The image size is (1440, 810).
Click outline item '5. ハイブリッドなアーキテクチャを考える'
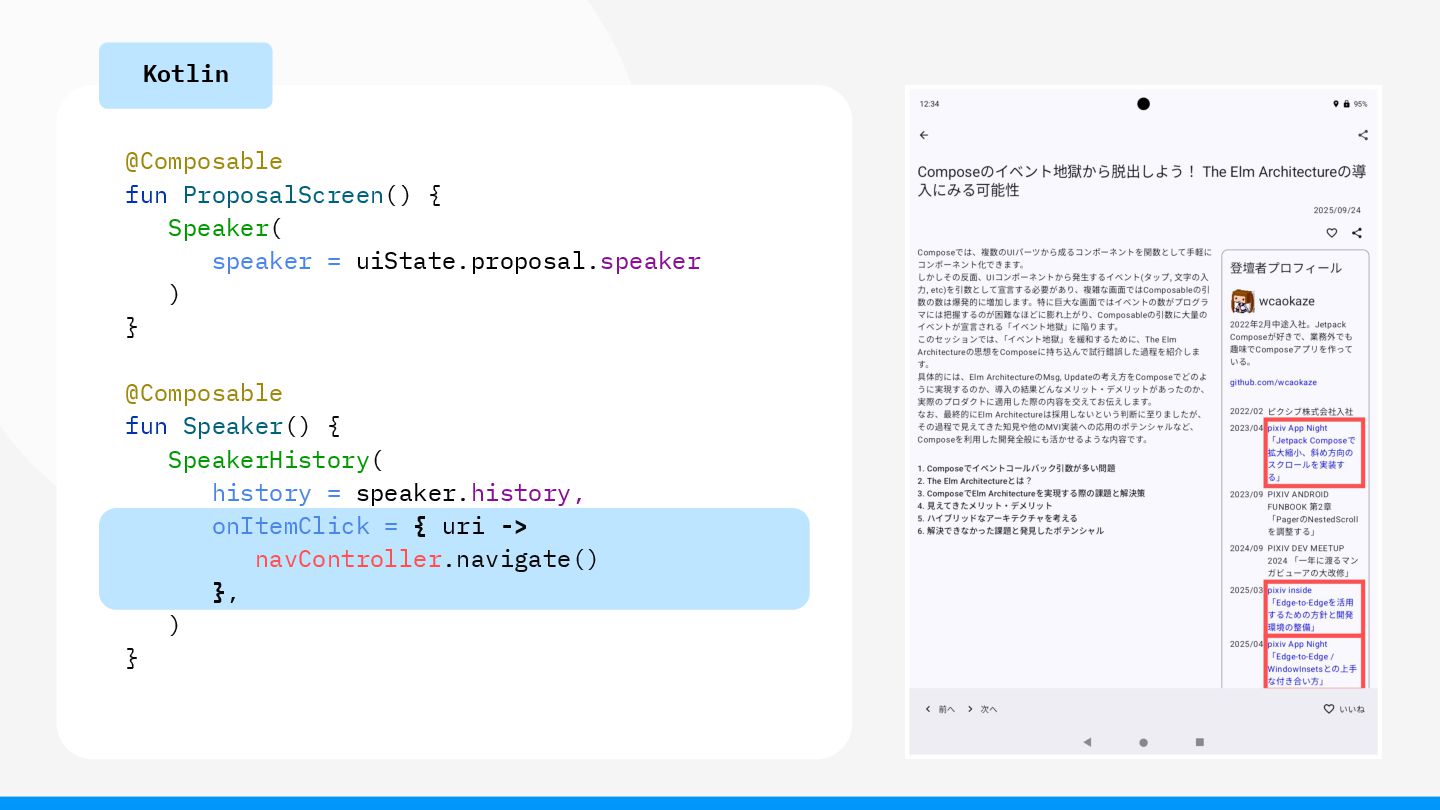997,518
